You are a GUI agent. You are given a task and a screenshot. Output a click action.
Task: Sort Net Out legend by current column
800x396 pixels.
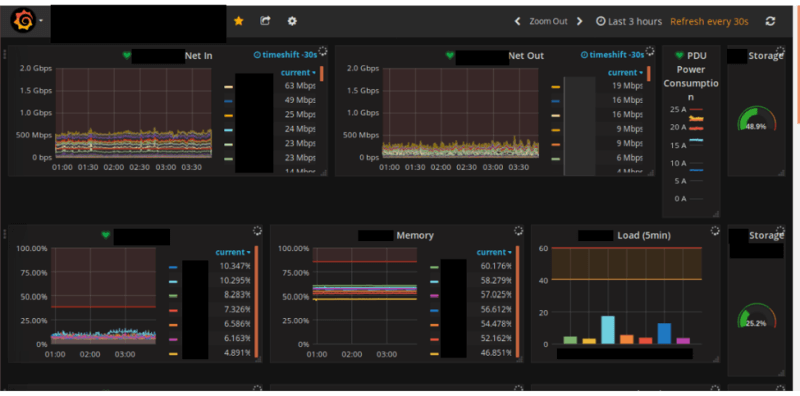click(x=626, y=72)
